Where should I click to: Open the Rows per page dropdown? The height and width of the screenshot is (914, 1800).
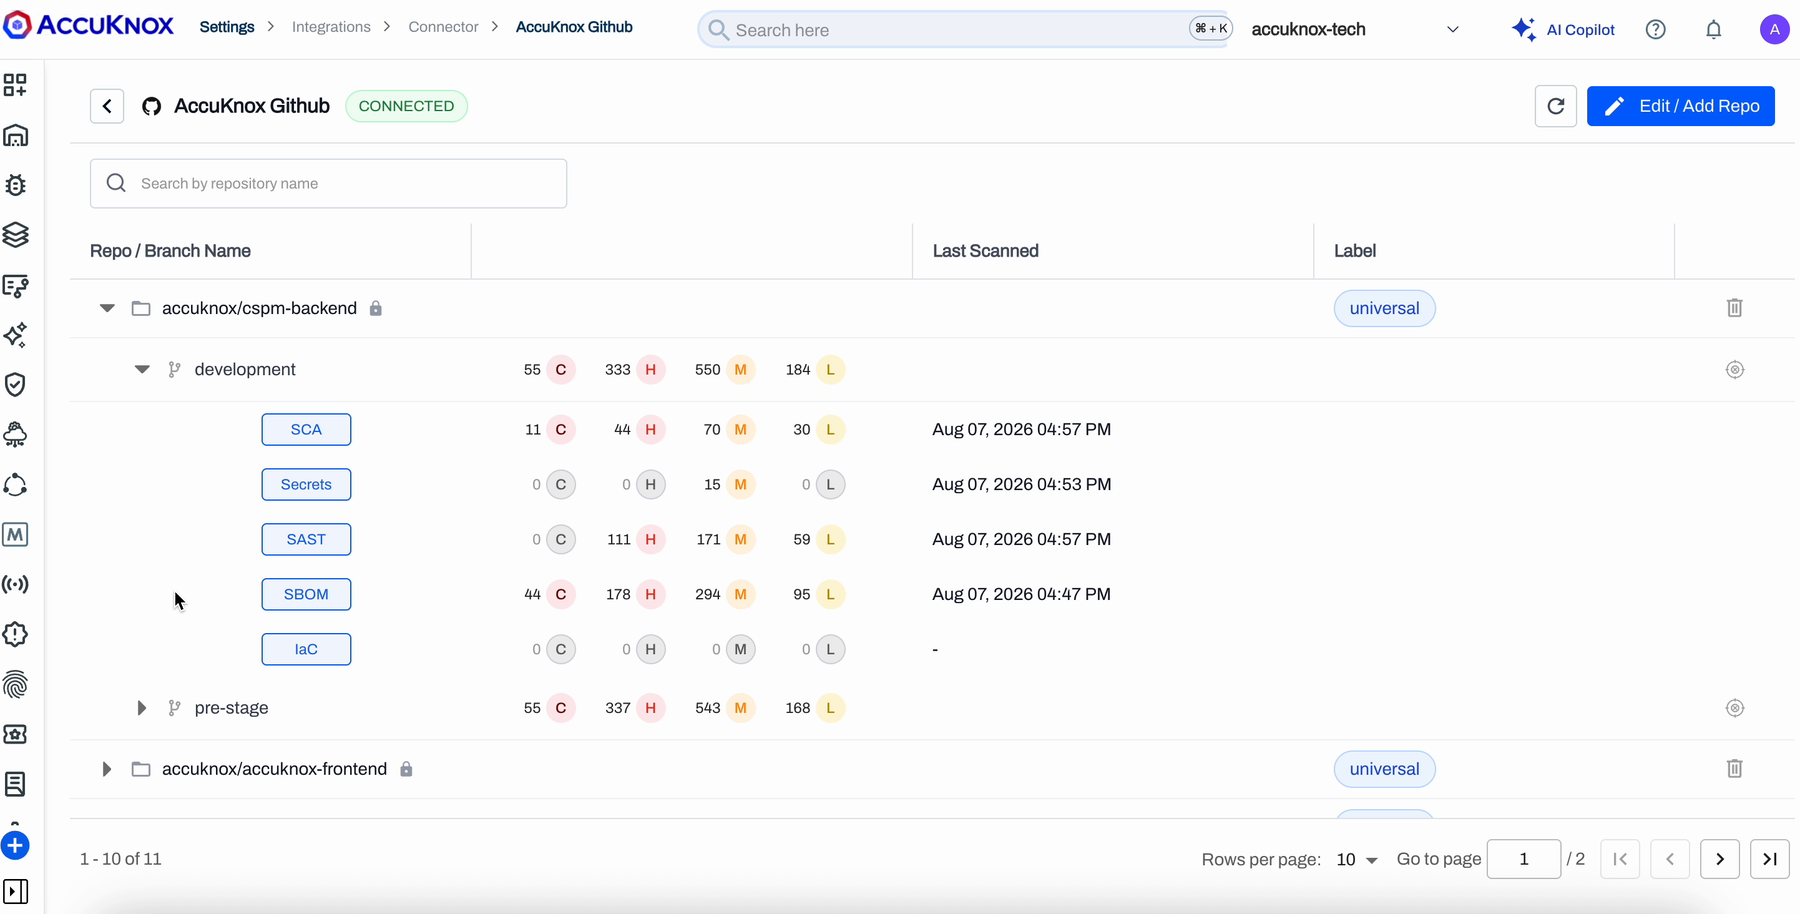pos(1357,860)
